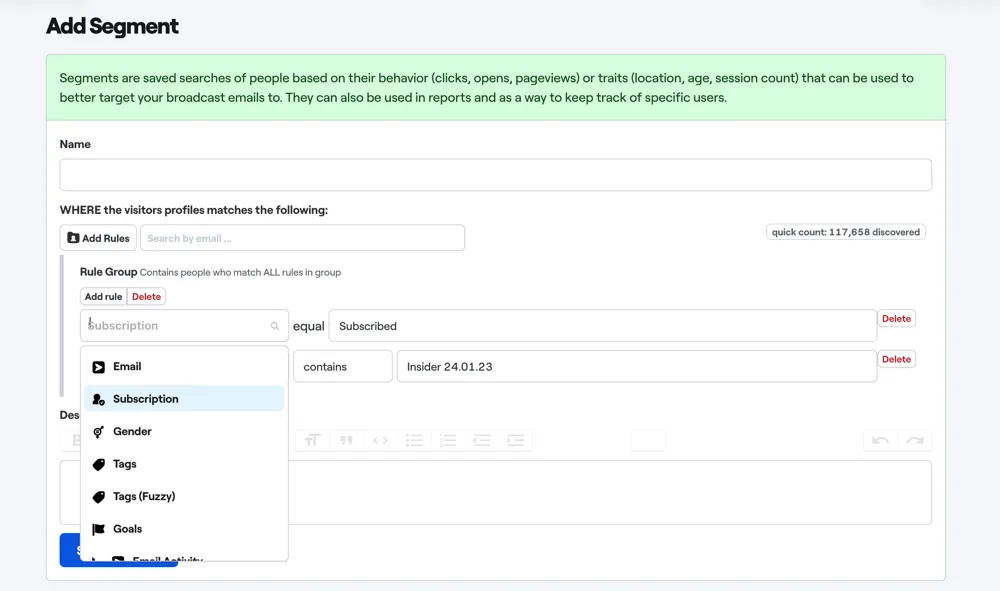1000x591 pixels.
Task: Insert a blockquote in the editor
Action: point(346,441)
